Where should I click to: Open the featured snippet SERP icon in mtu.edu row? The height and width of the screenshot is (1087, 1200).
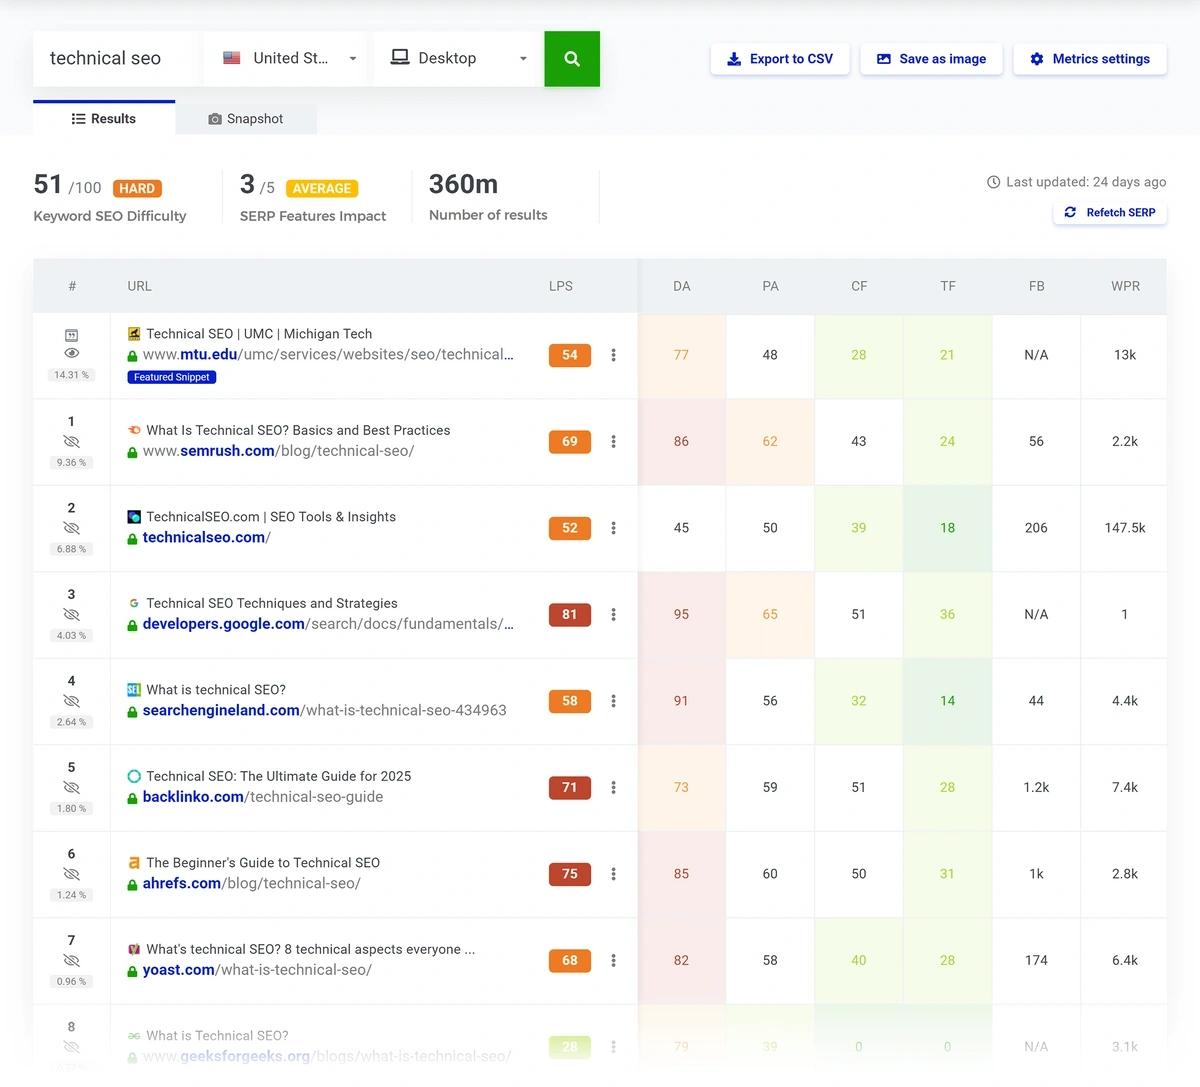[x=71, y=335]
